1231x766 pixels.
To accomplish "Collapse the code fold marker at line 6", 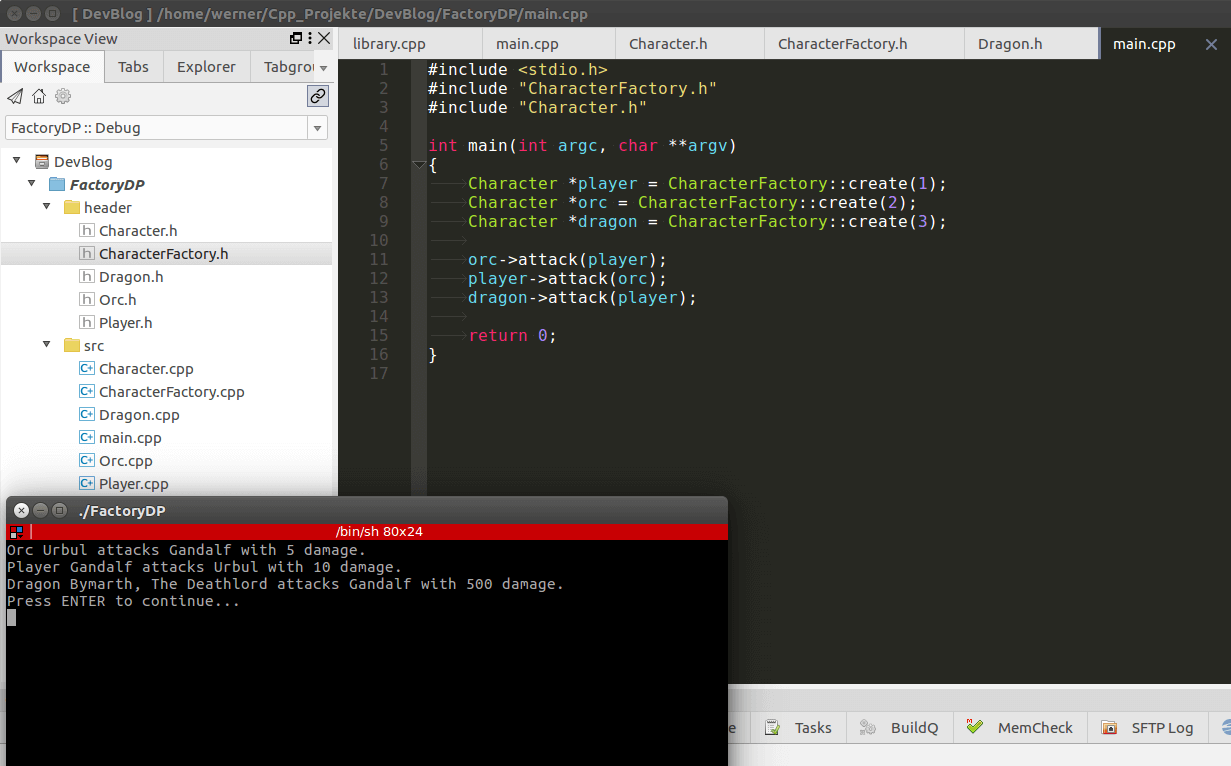I will click(x=419, y=164).
